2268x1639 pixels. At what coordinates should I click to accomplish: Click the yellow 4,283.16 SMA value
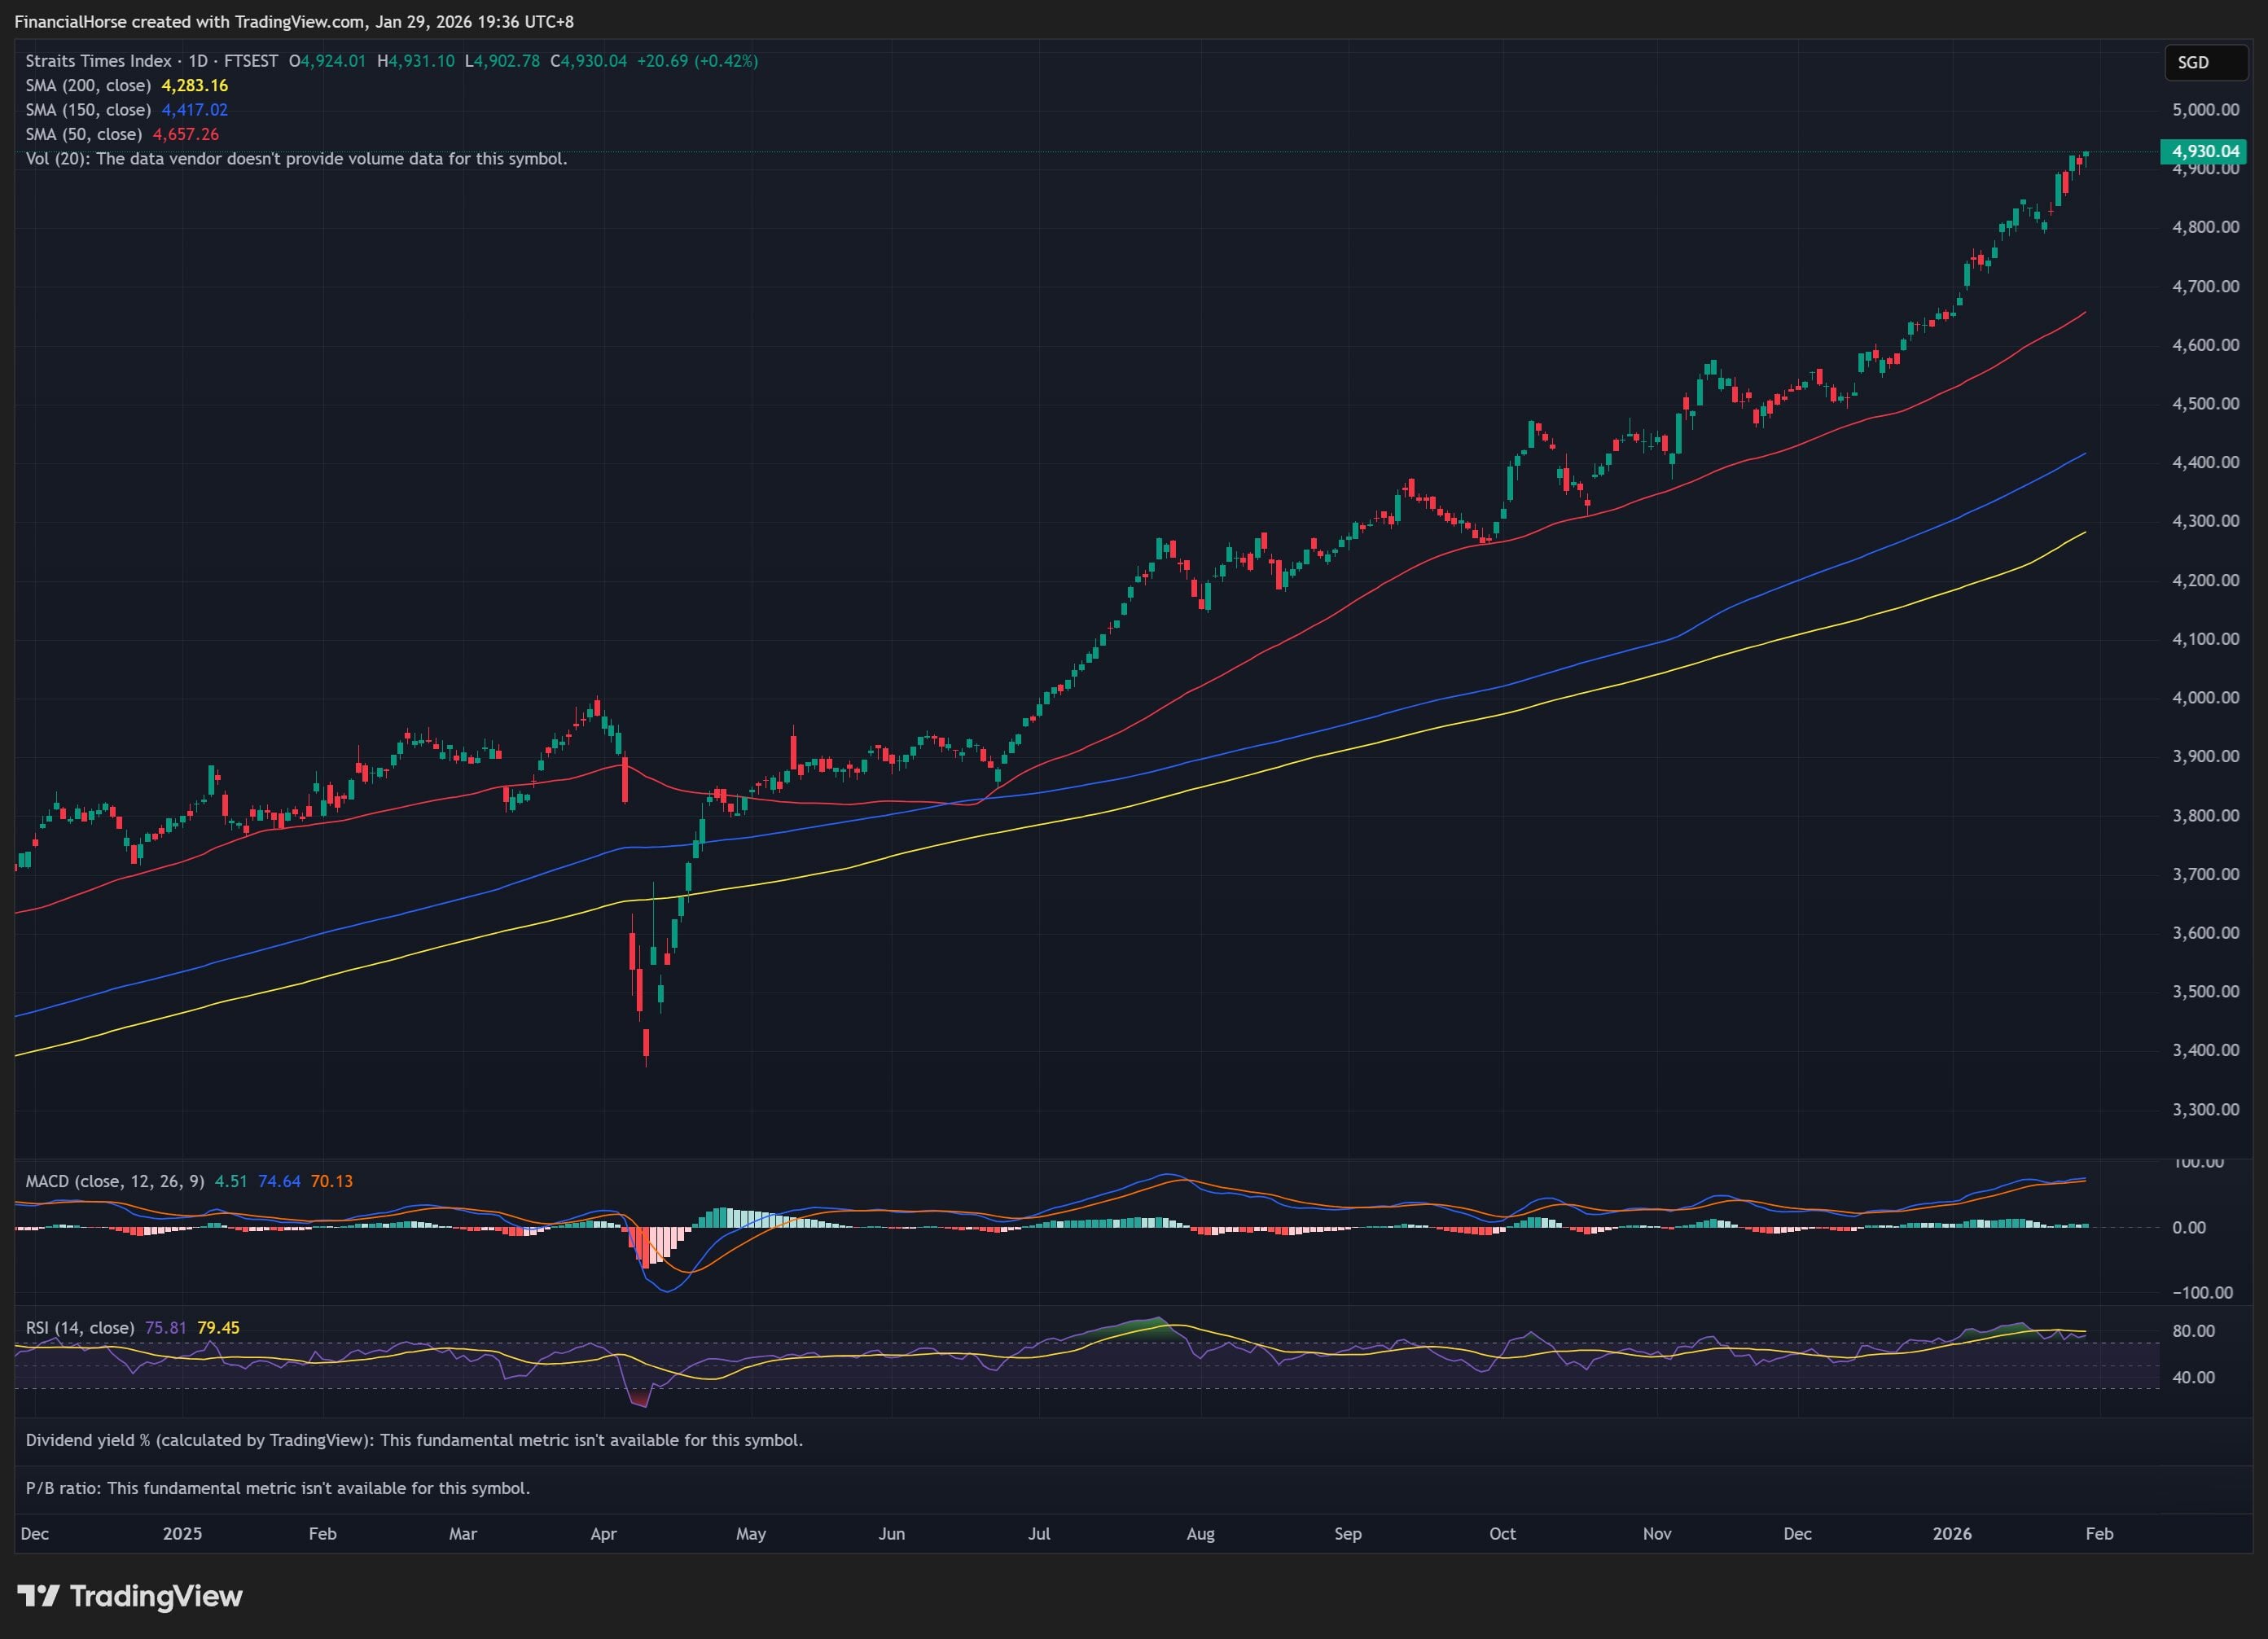coord(195,86)
